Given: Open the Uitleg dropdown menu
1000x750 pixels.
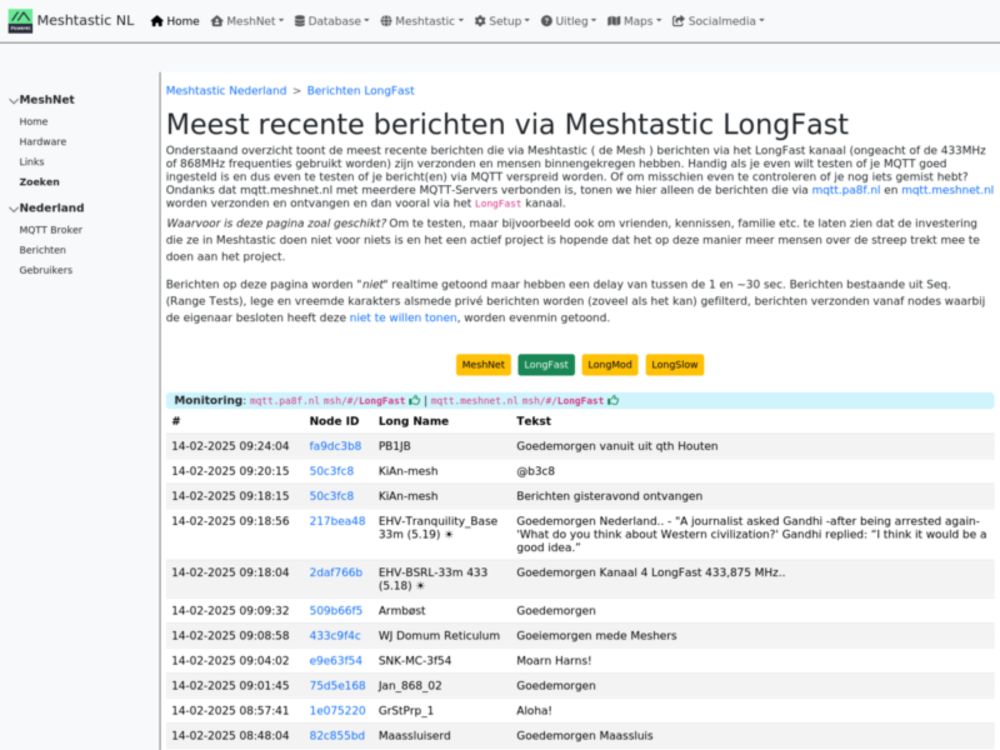Looking at the screenshot, I should point(568,21).
